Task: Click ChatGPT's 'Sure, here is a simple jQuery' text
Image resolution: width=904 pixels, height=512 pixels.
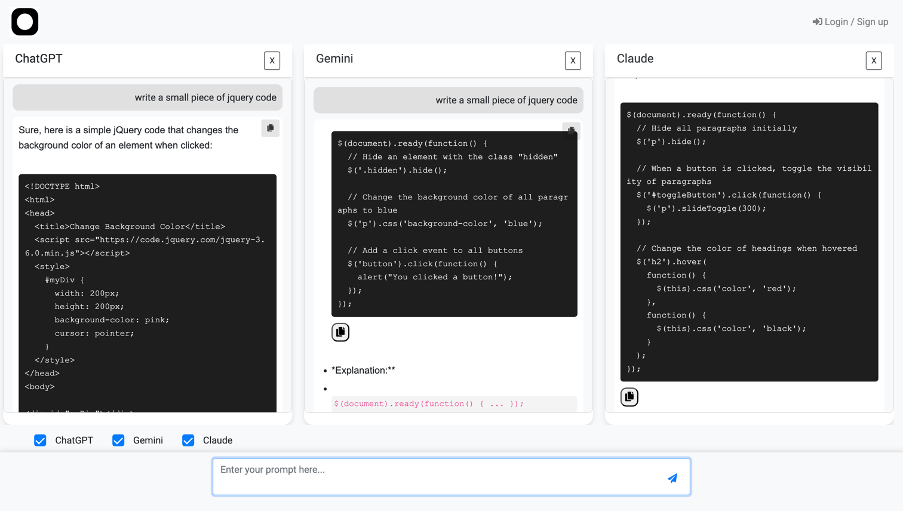Action: coord(129,138)
